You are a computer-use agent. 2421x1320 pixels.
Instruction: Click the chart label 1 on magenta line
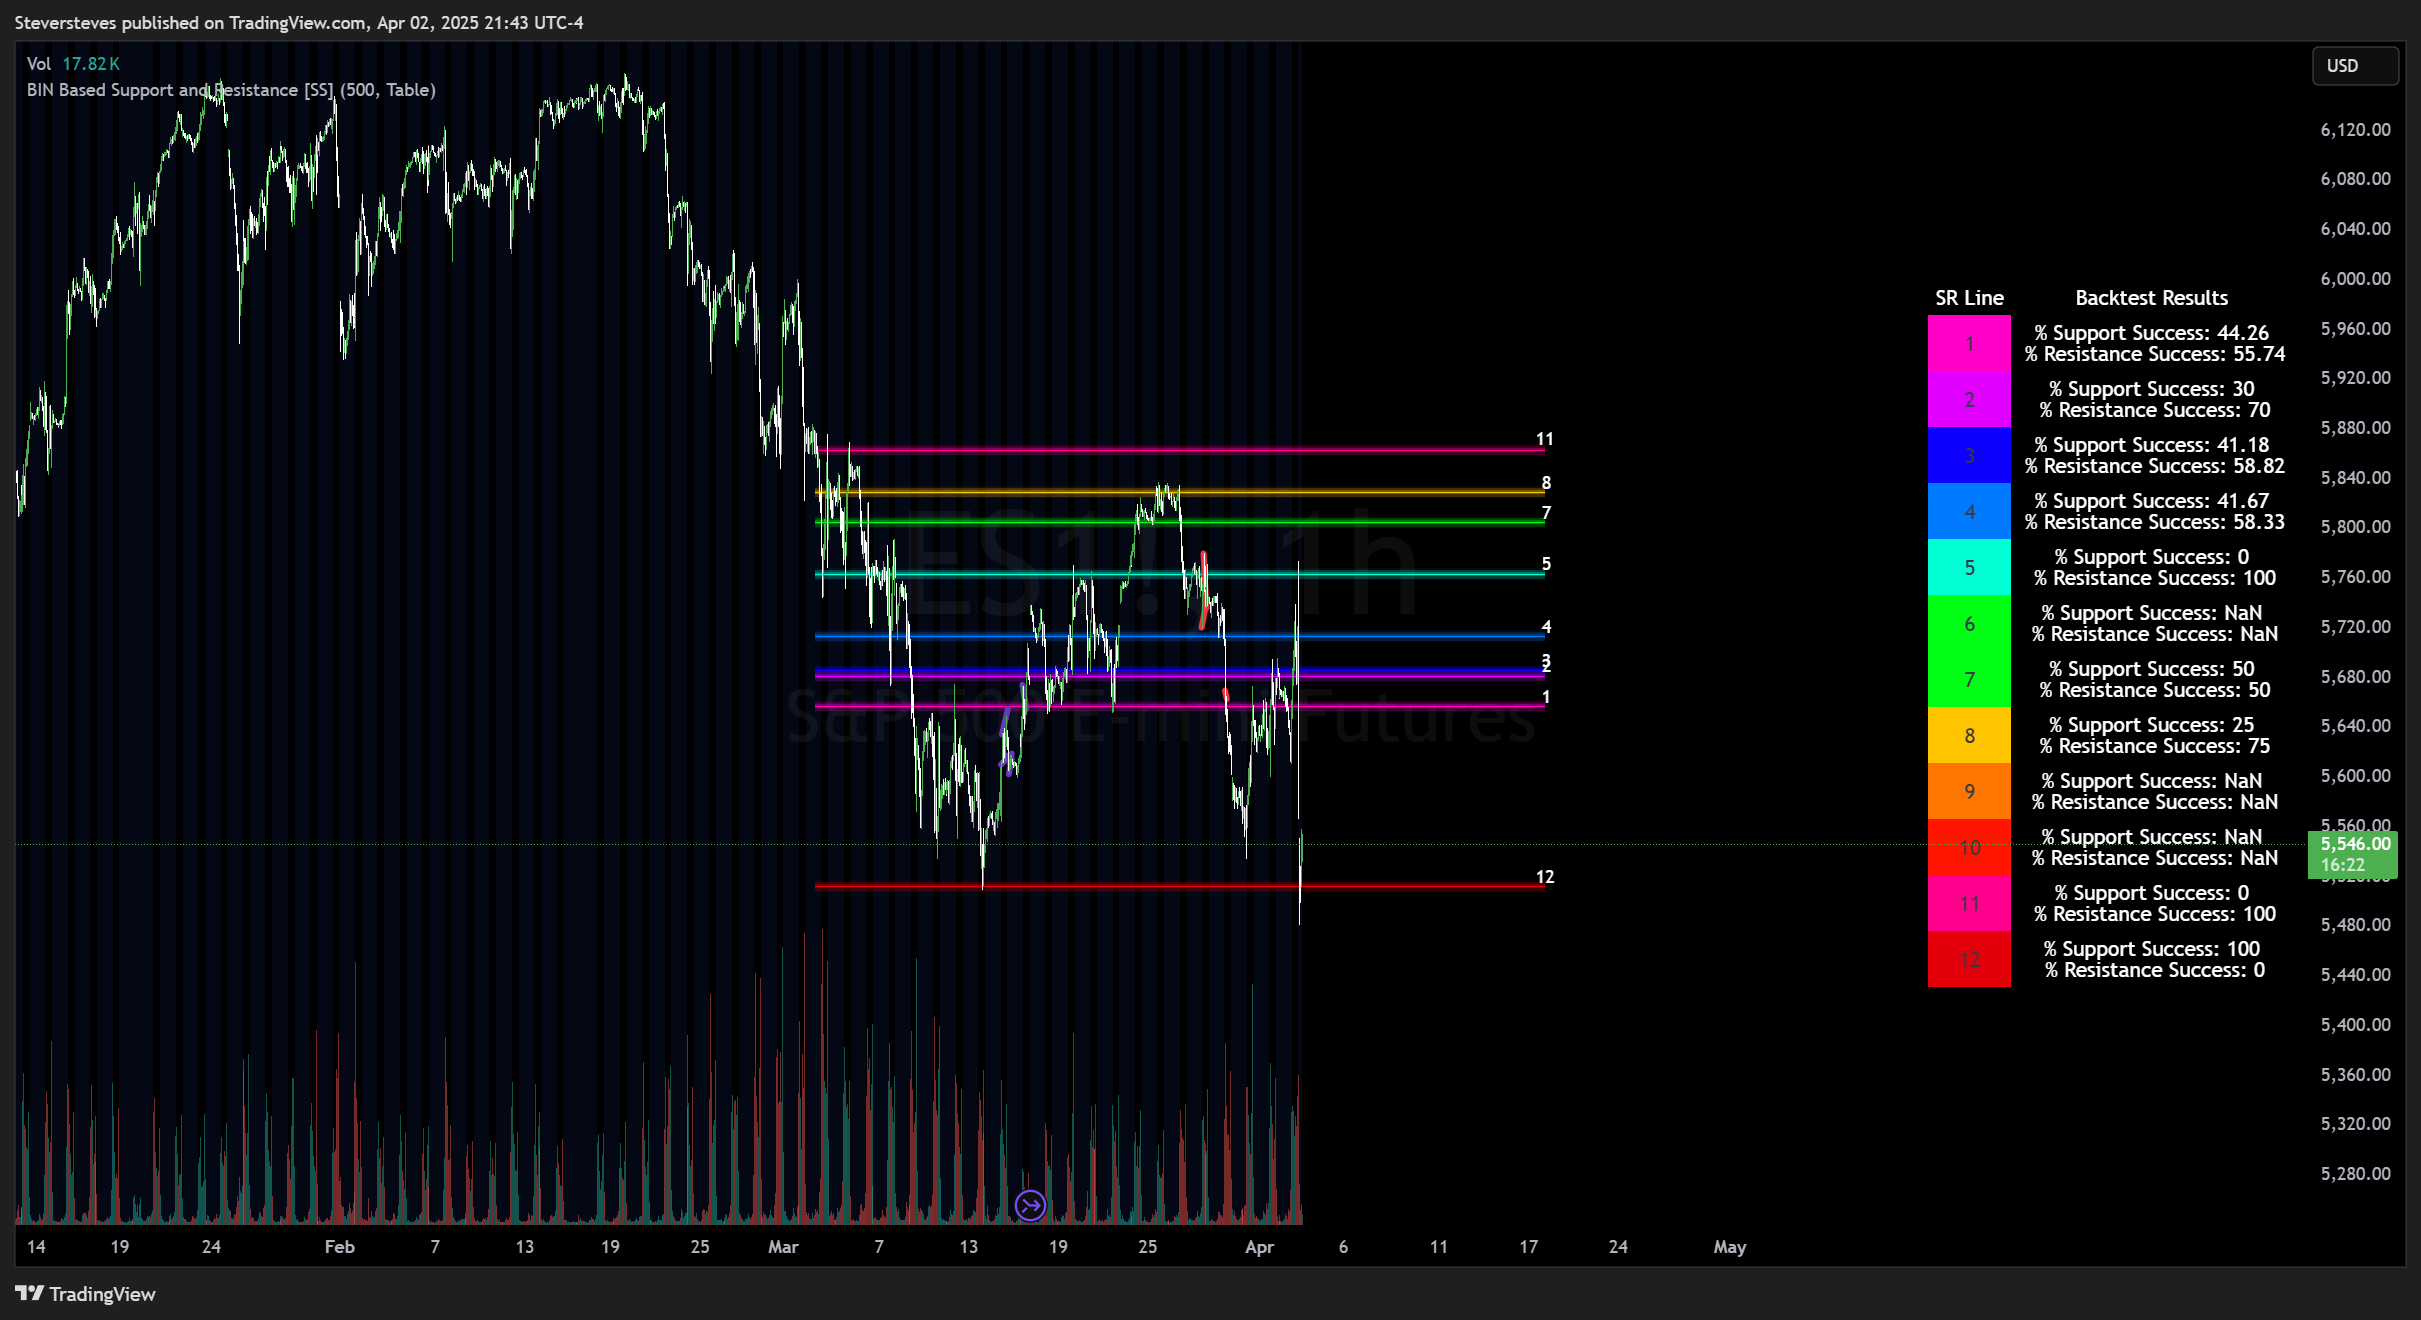coord(1546,697)
